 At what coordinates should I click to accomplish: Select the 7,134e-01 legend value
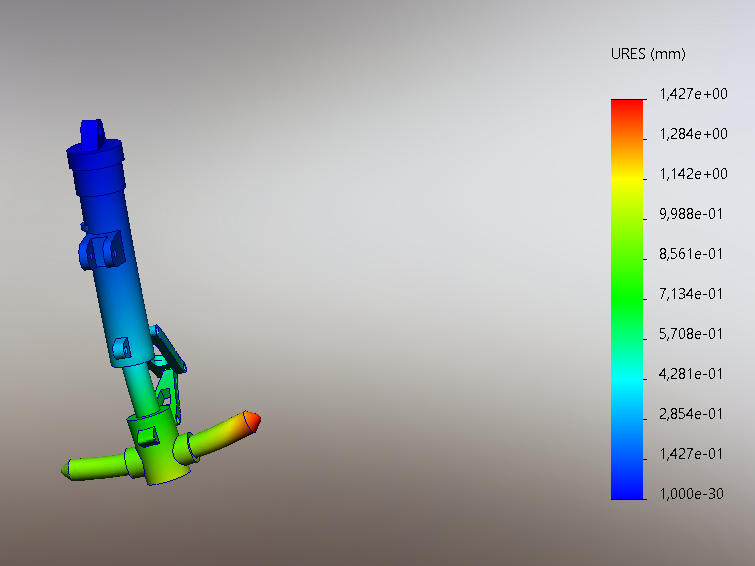(691, 294)
